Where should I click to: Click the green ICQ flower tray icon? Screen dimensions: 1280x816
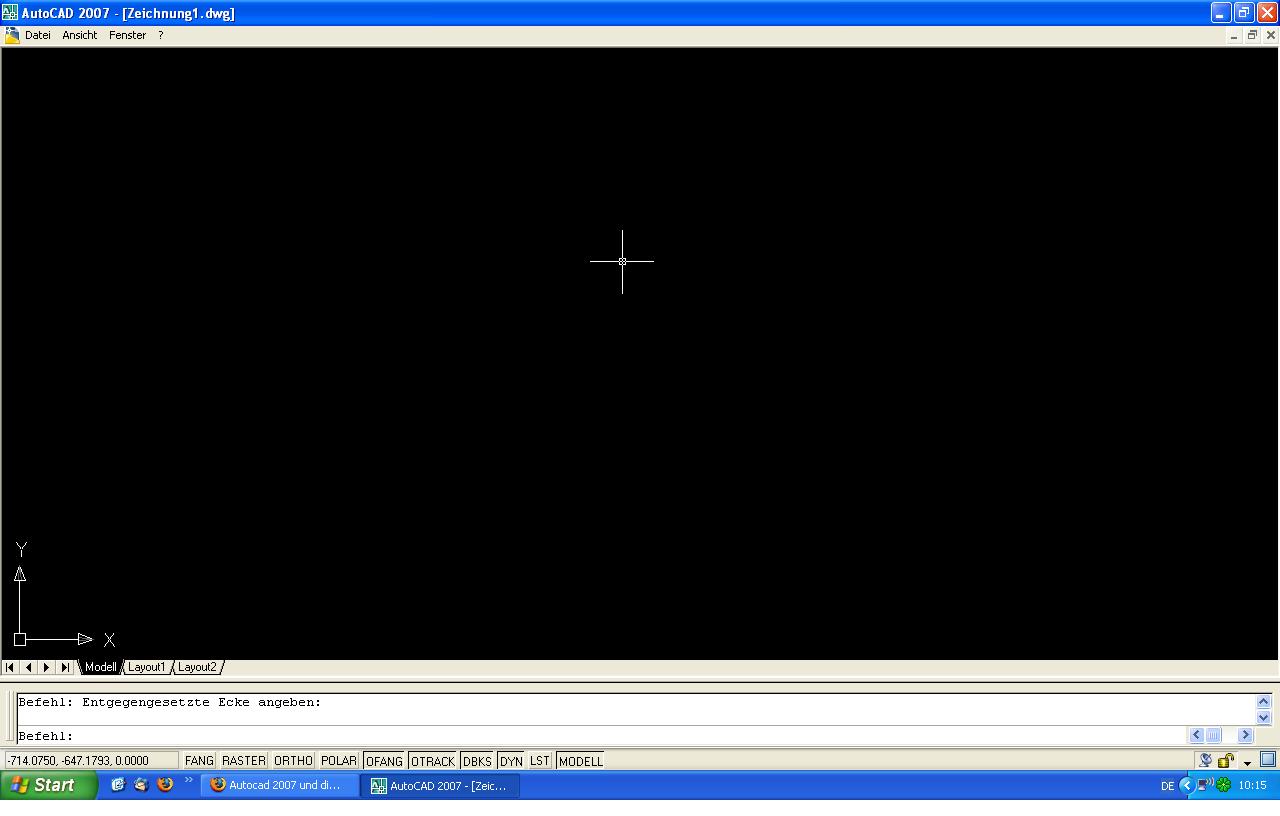click(1223, 785)
